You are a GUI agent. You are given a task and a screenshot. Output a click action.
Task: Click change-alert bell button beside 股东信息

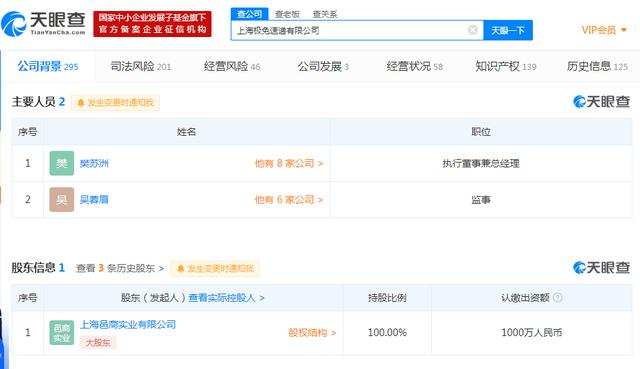pos(215,268)
